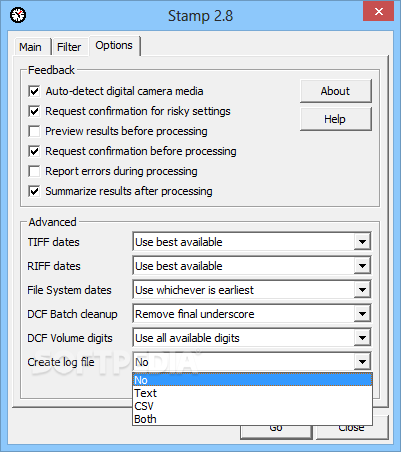Uncheck Auto-detect digital camera media
The width and height of the screenshot is (401, 452).
[x=34, y=91]
